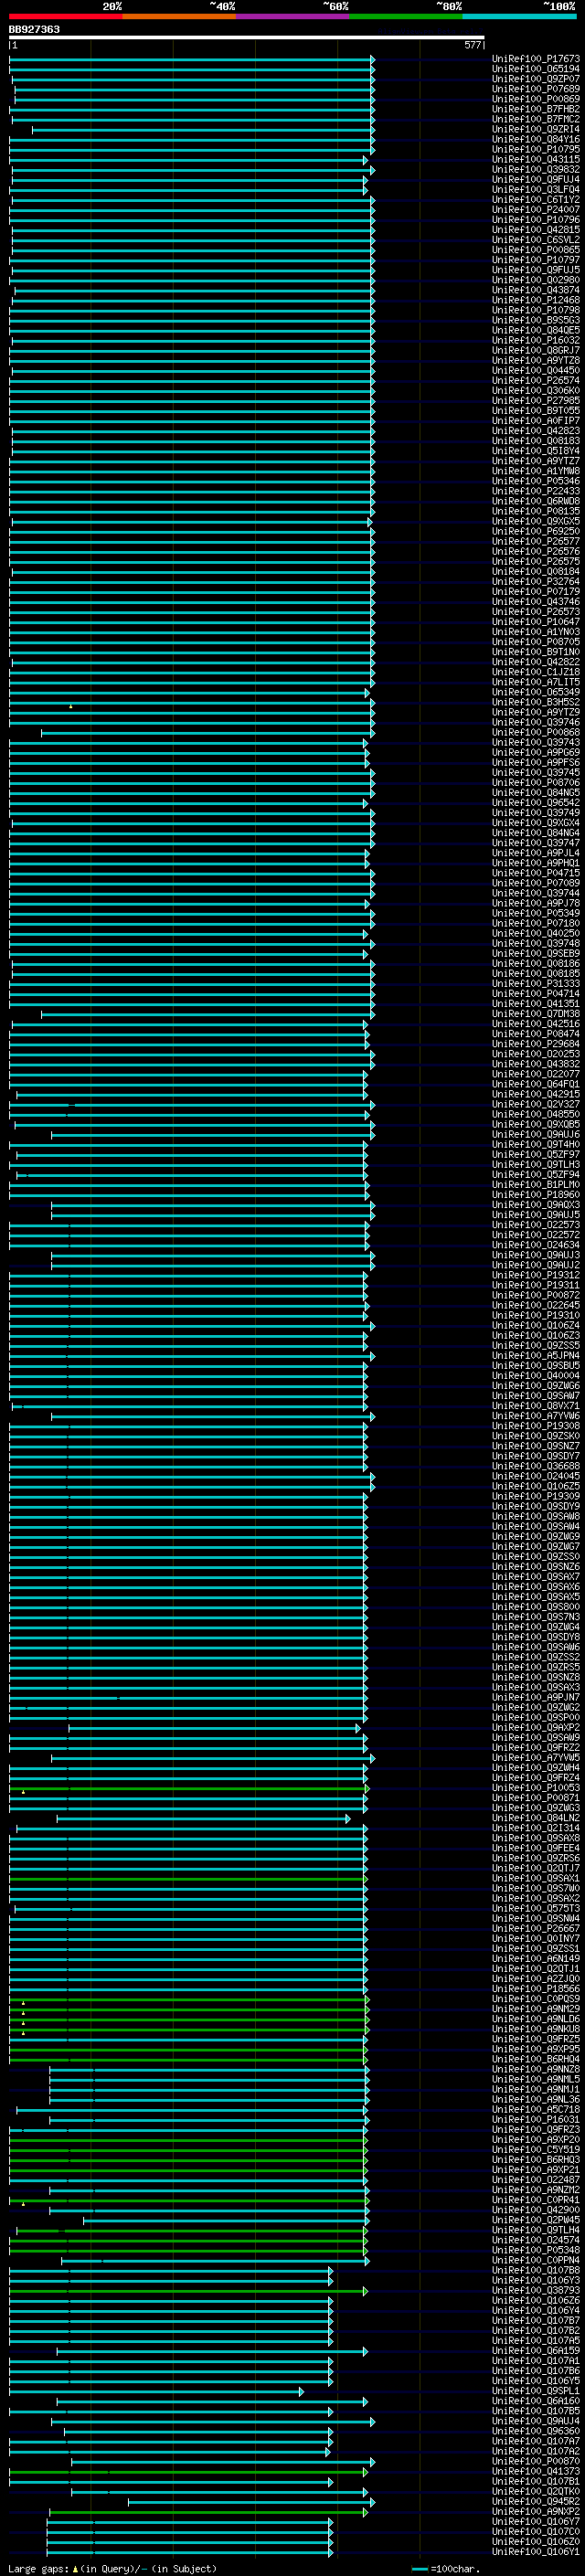Open hit UniRef100_P00869
The image size is (585, 2576).
coord(536,99)
